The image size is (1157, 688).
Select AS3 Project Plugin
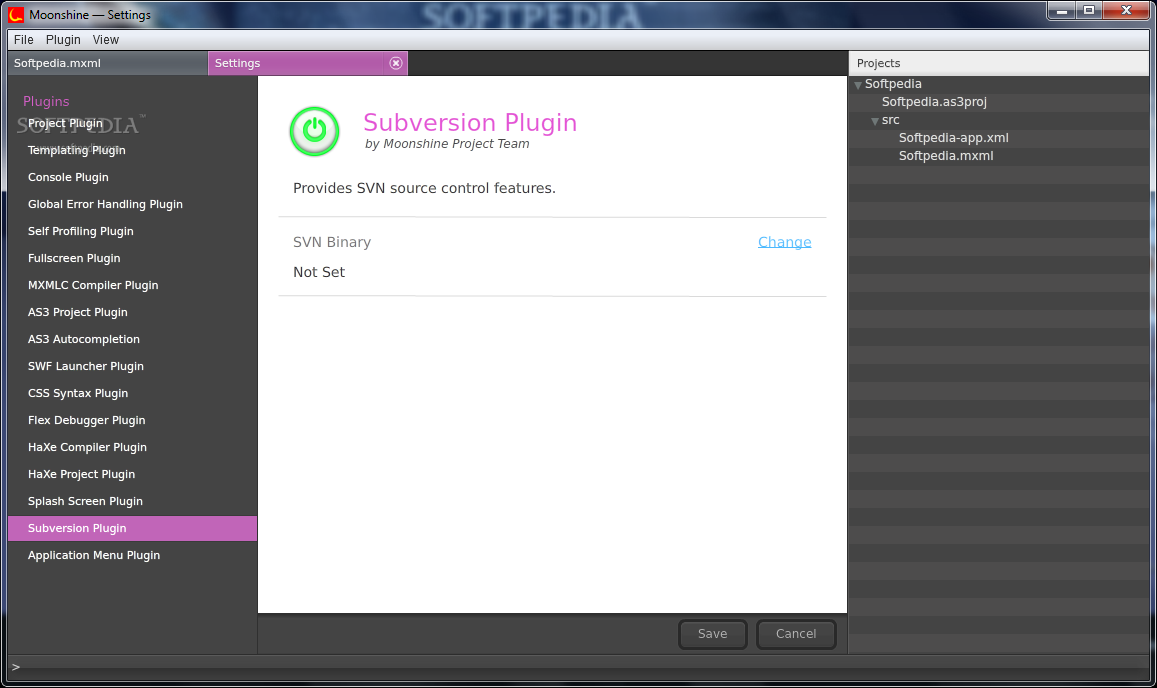coord(132,312)
